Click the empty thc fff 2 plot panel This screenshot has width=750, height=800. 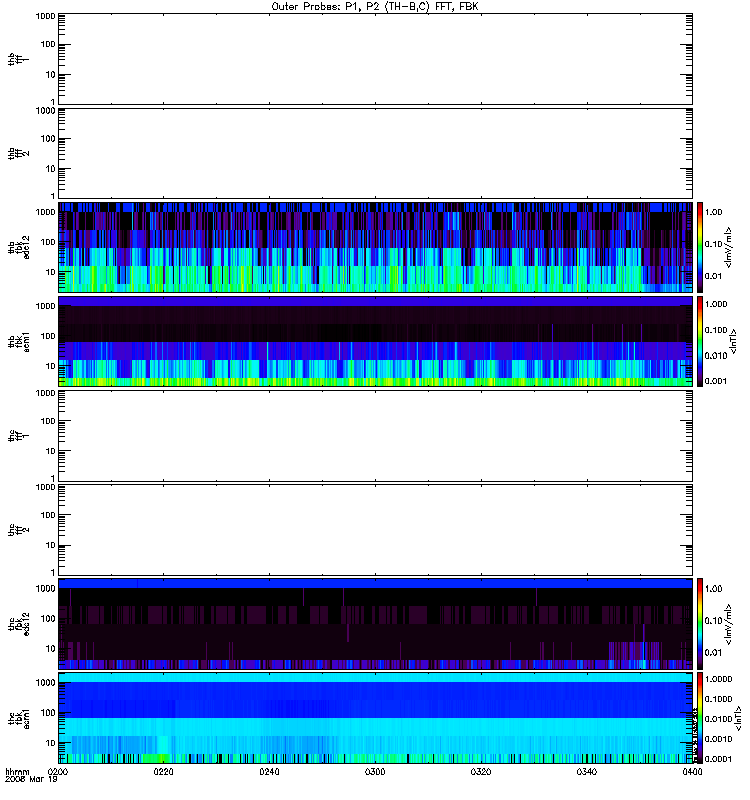point(376,530)
